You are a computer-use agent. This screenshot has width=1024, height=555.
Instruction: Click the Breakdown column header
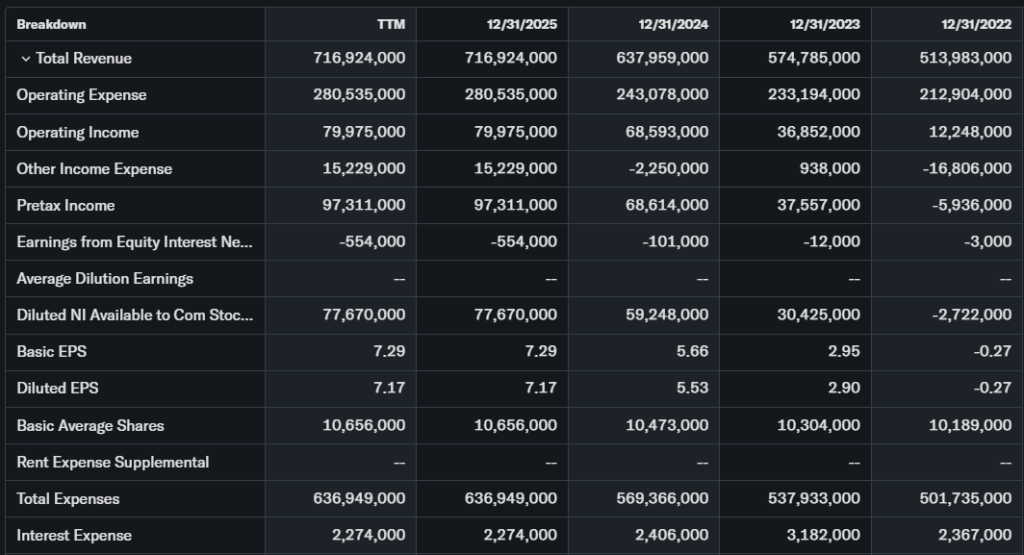tap(51, 24)
